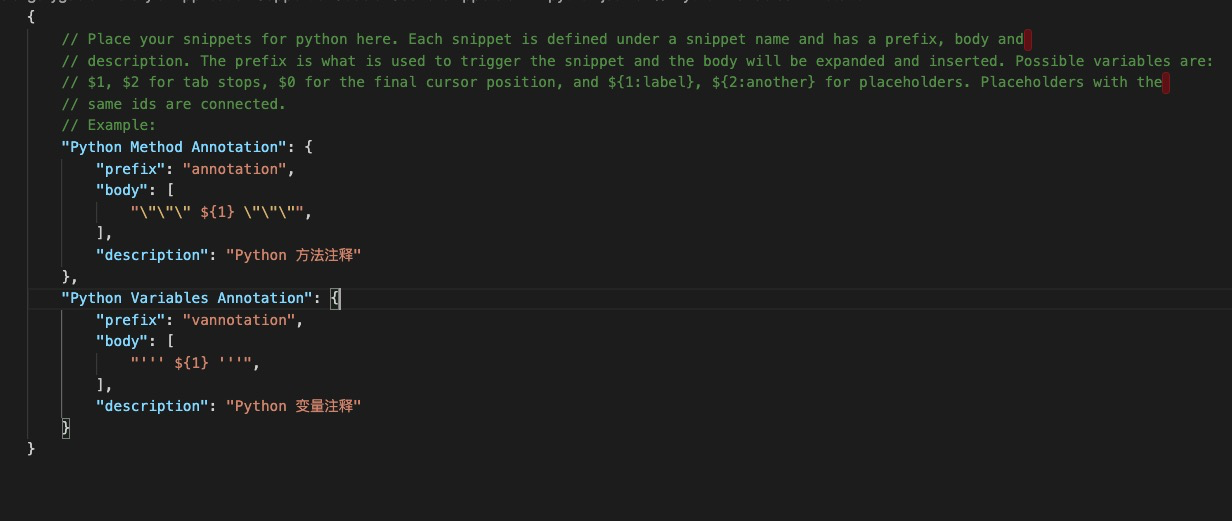
Task: Click highlighted opening brace after Python Variables Annotation
Action: click(x=336, y=298)
